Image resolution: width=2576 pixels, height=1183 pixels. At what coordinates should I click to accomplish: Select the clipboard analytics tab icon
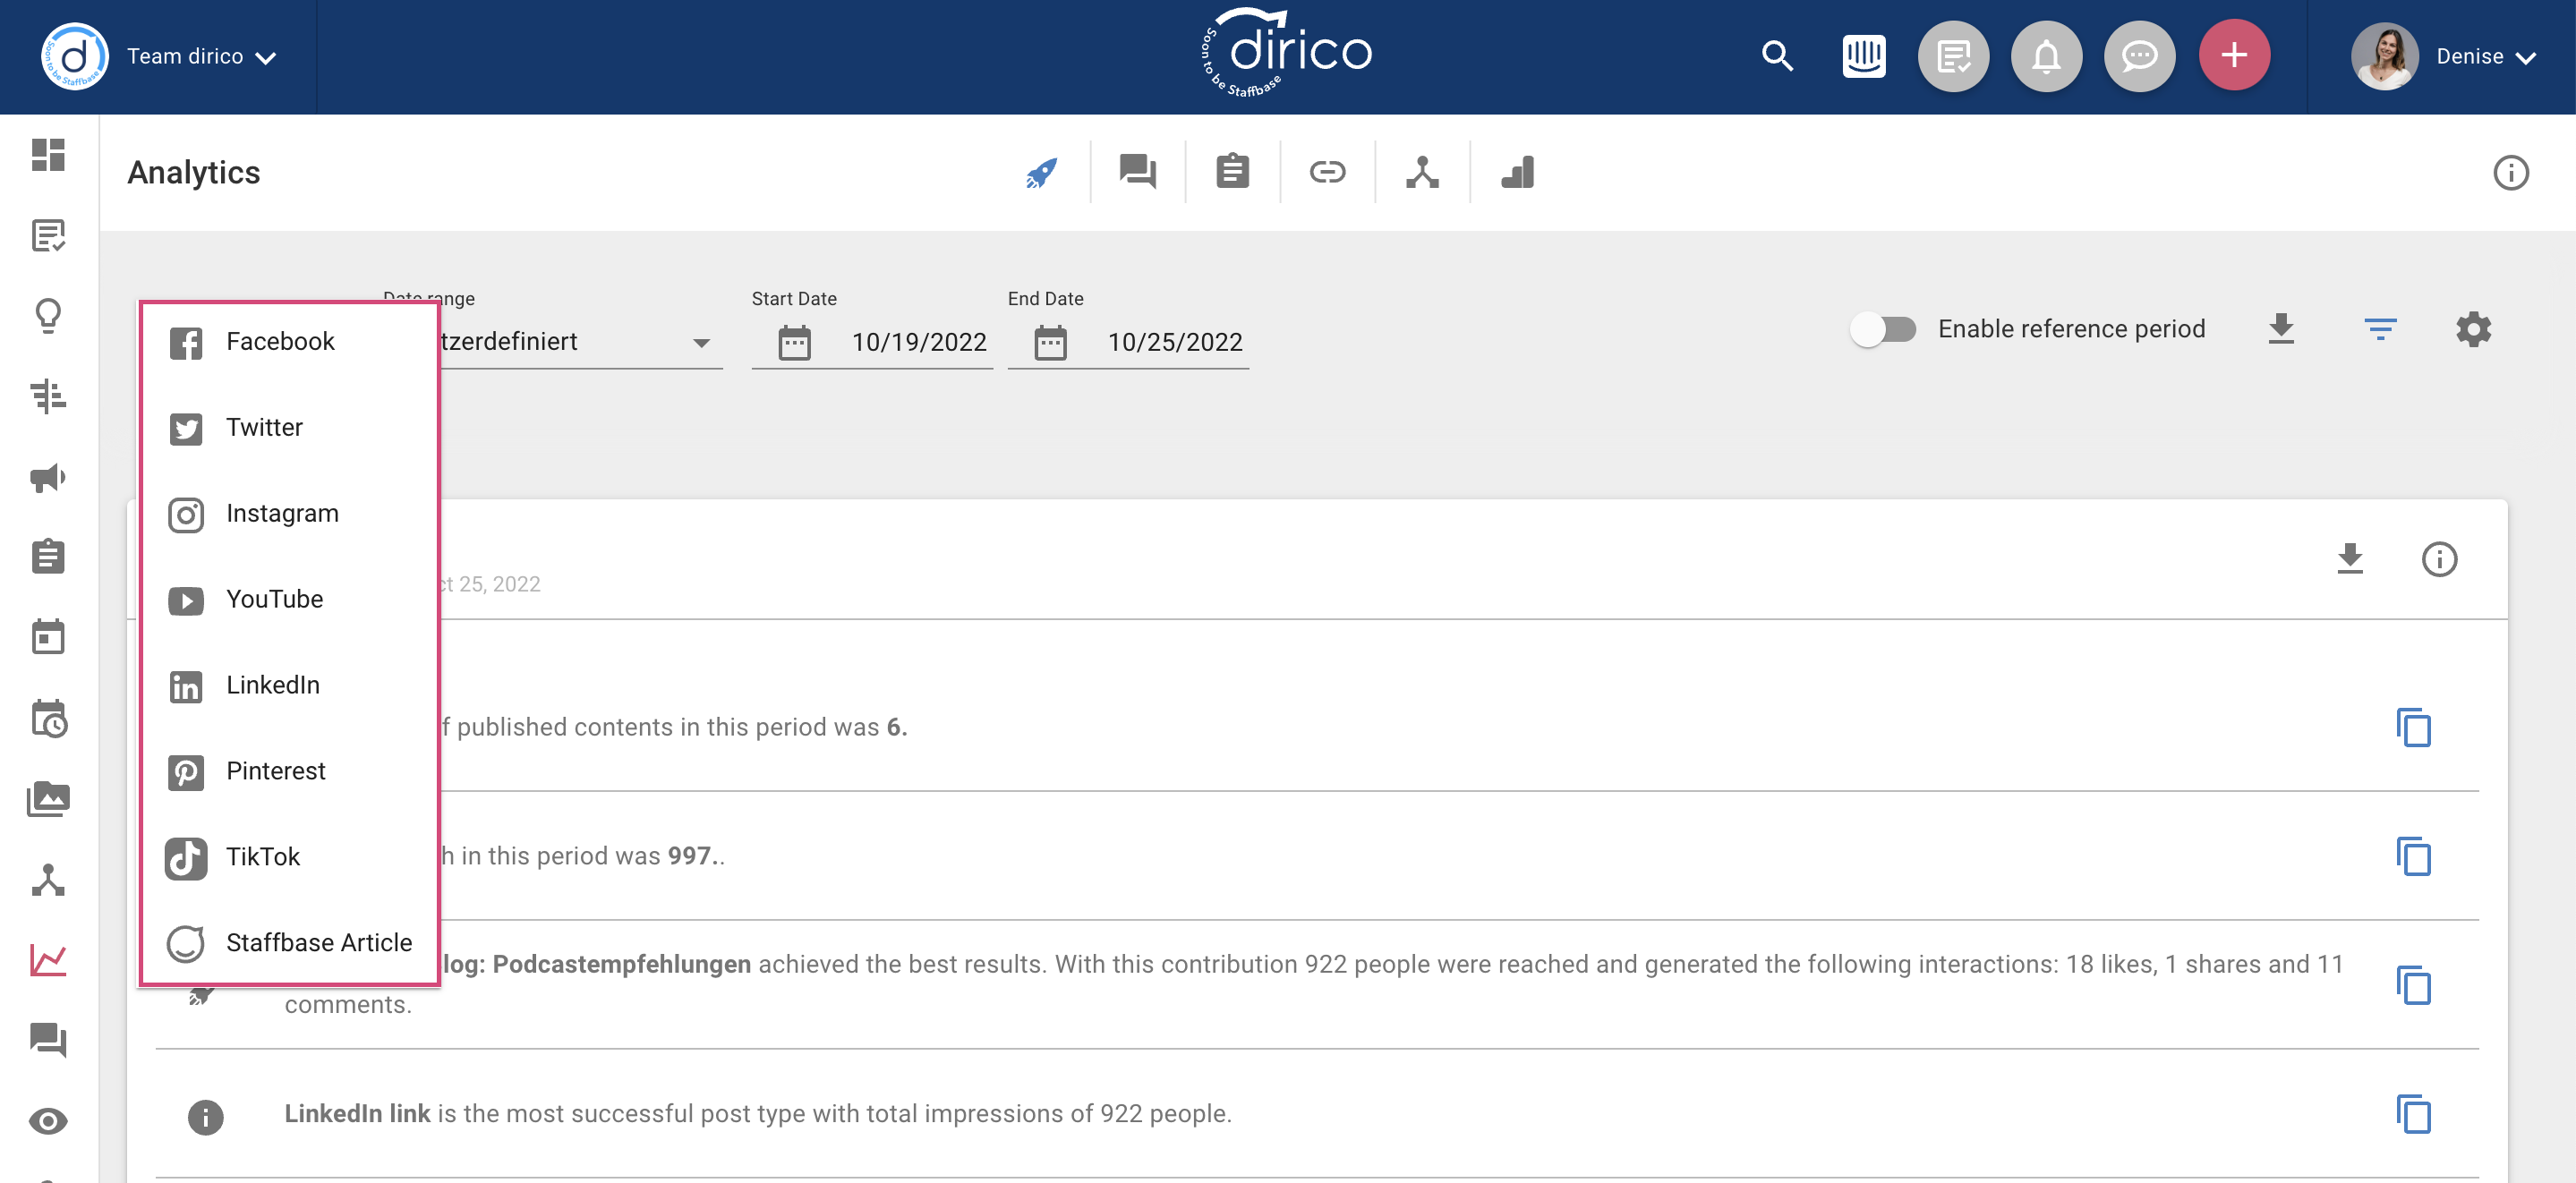click(1232, 172)
